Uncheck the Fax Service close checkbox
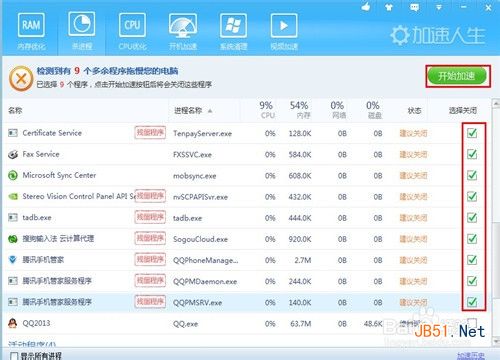 coord(472,154)
